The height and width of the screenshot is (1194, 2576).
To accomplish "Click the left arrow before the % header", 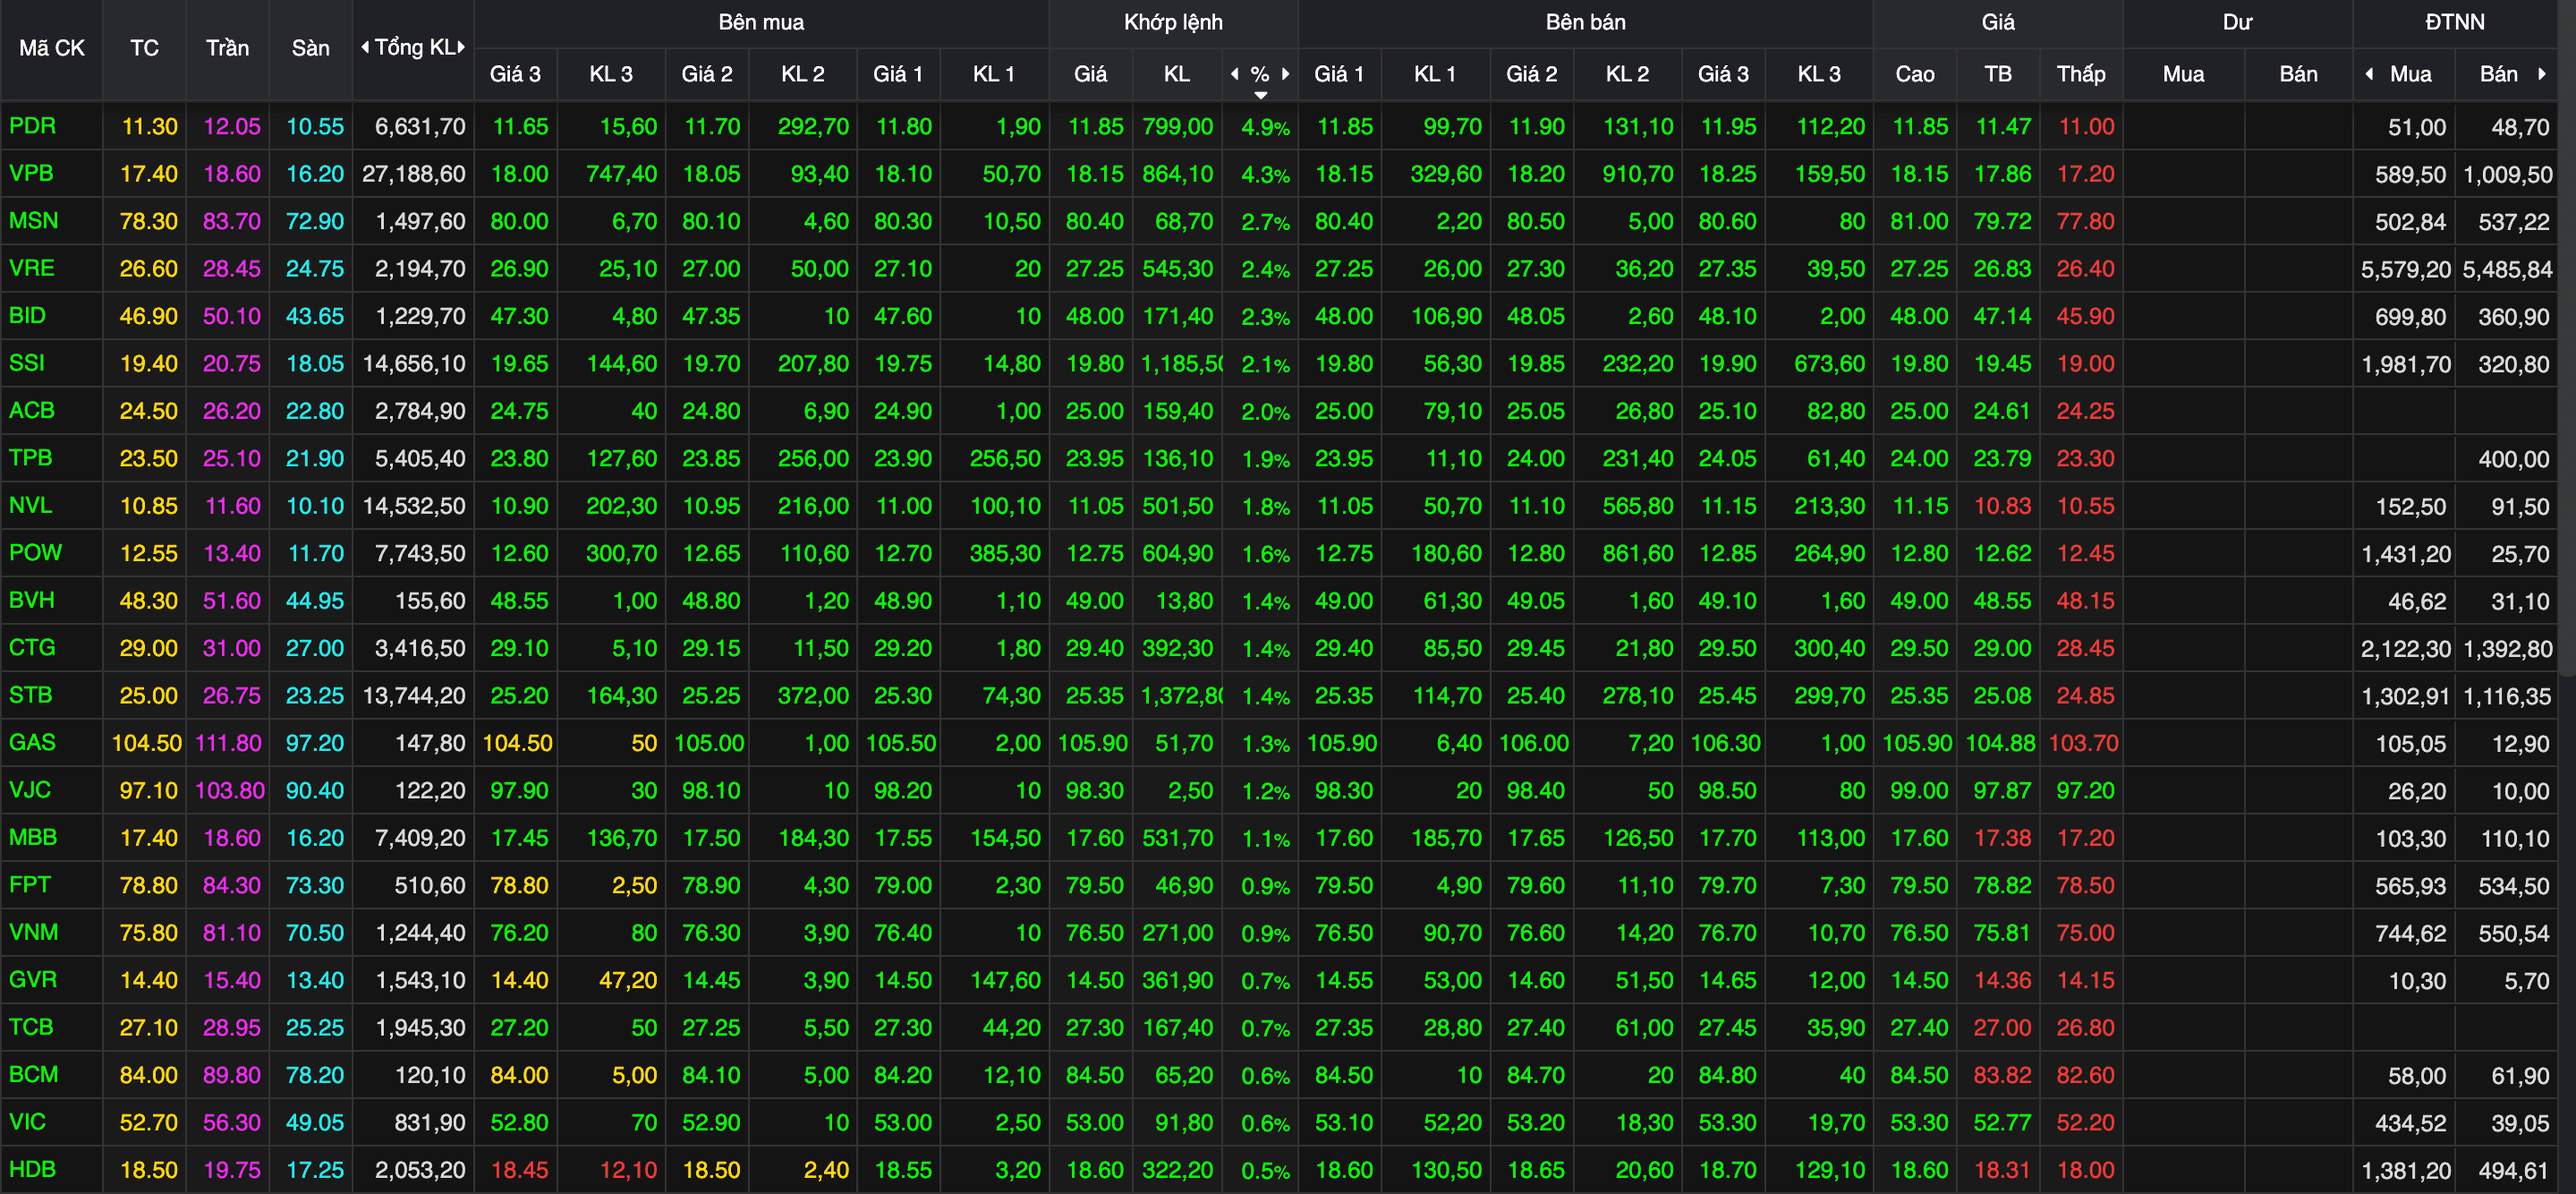I will click(1234, 73).
